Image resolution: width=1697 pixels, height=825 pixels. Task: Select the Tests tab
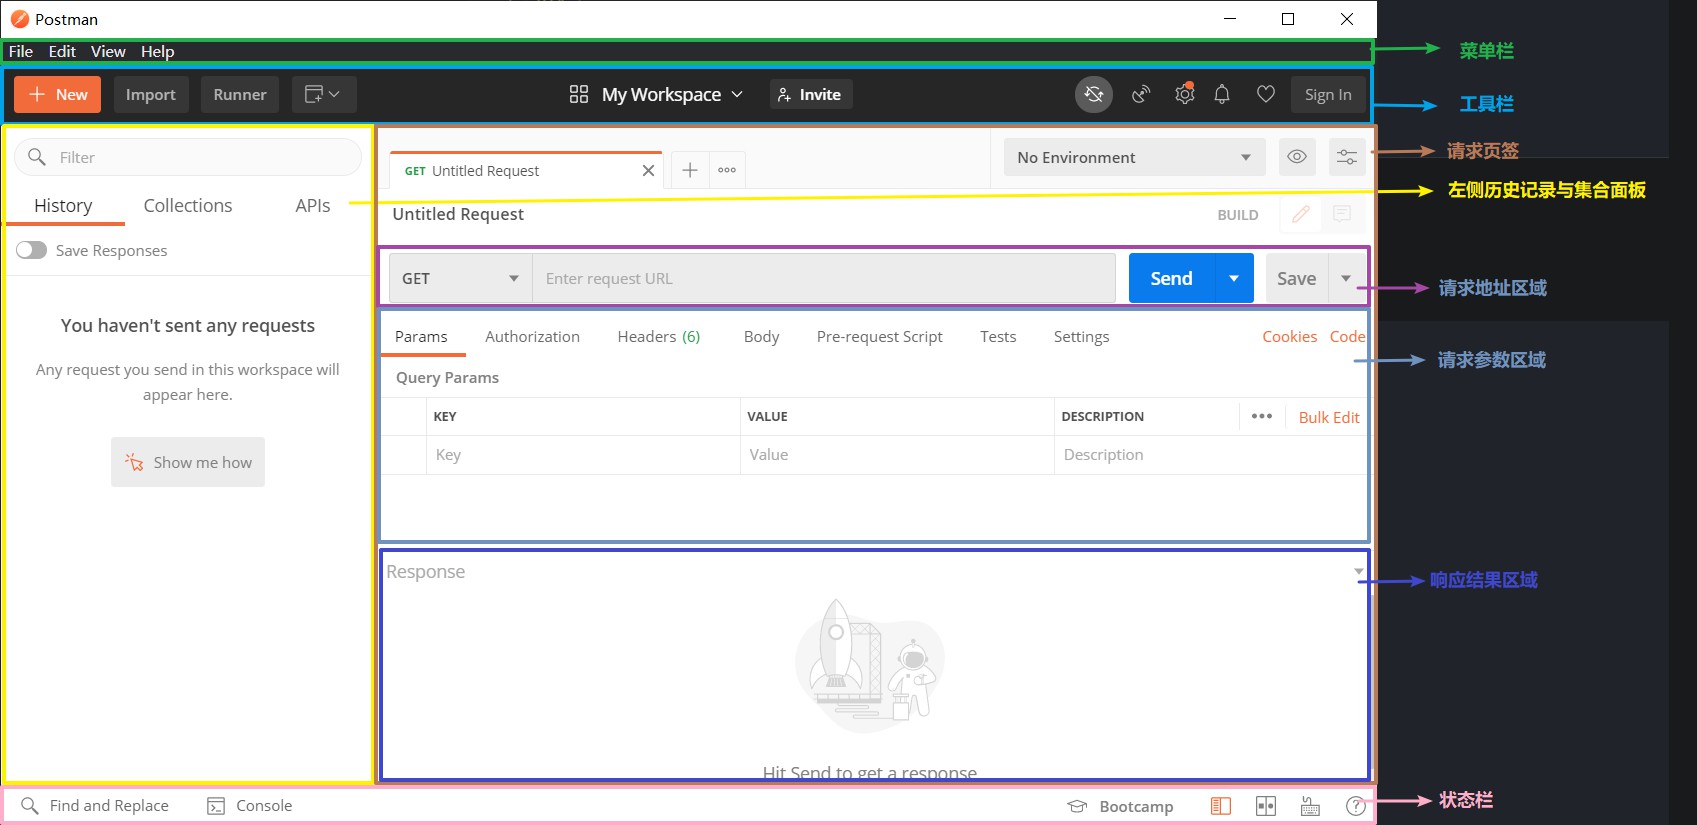pos(998,337)
